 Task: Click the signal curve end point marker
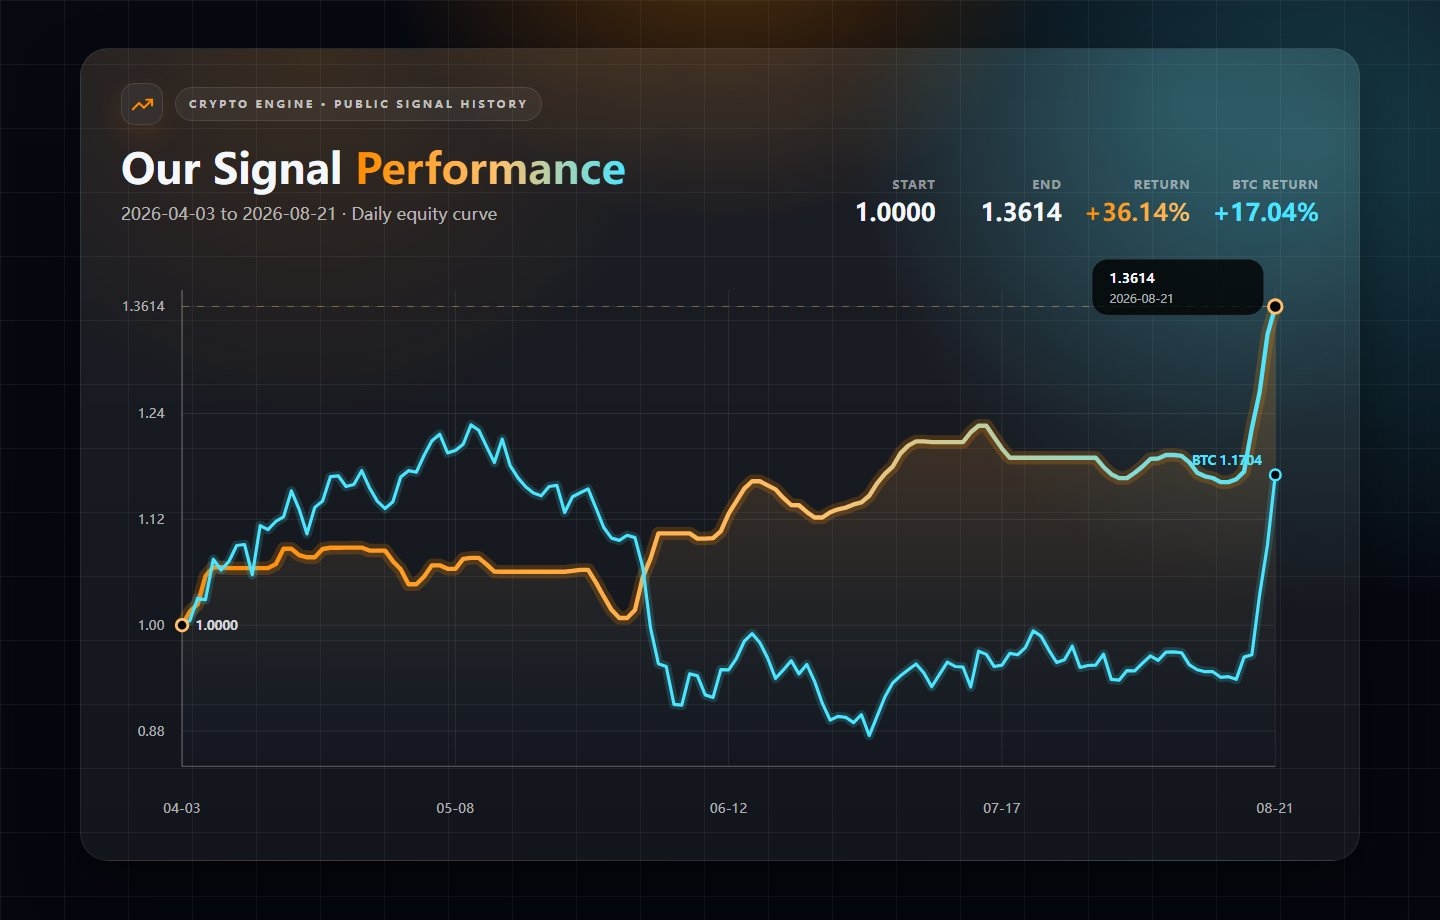[x=1275, y=306]
